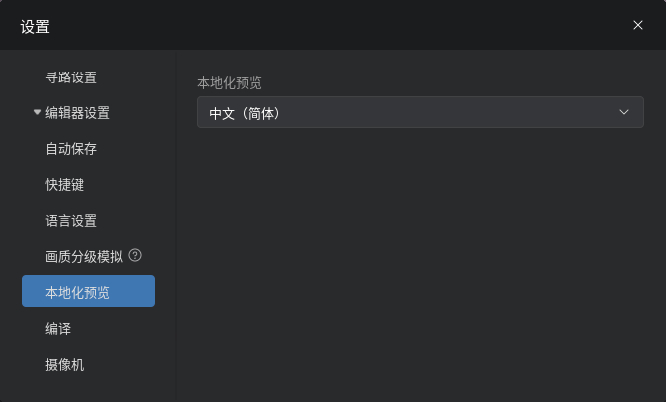Close the 设置 dialog with X
The image size is (666, 402).
pos(638,25)
